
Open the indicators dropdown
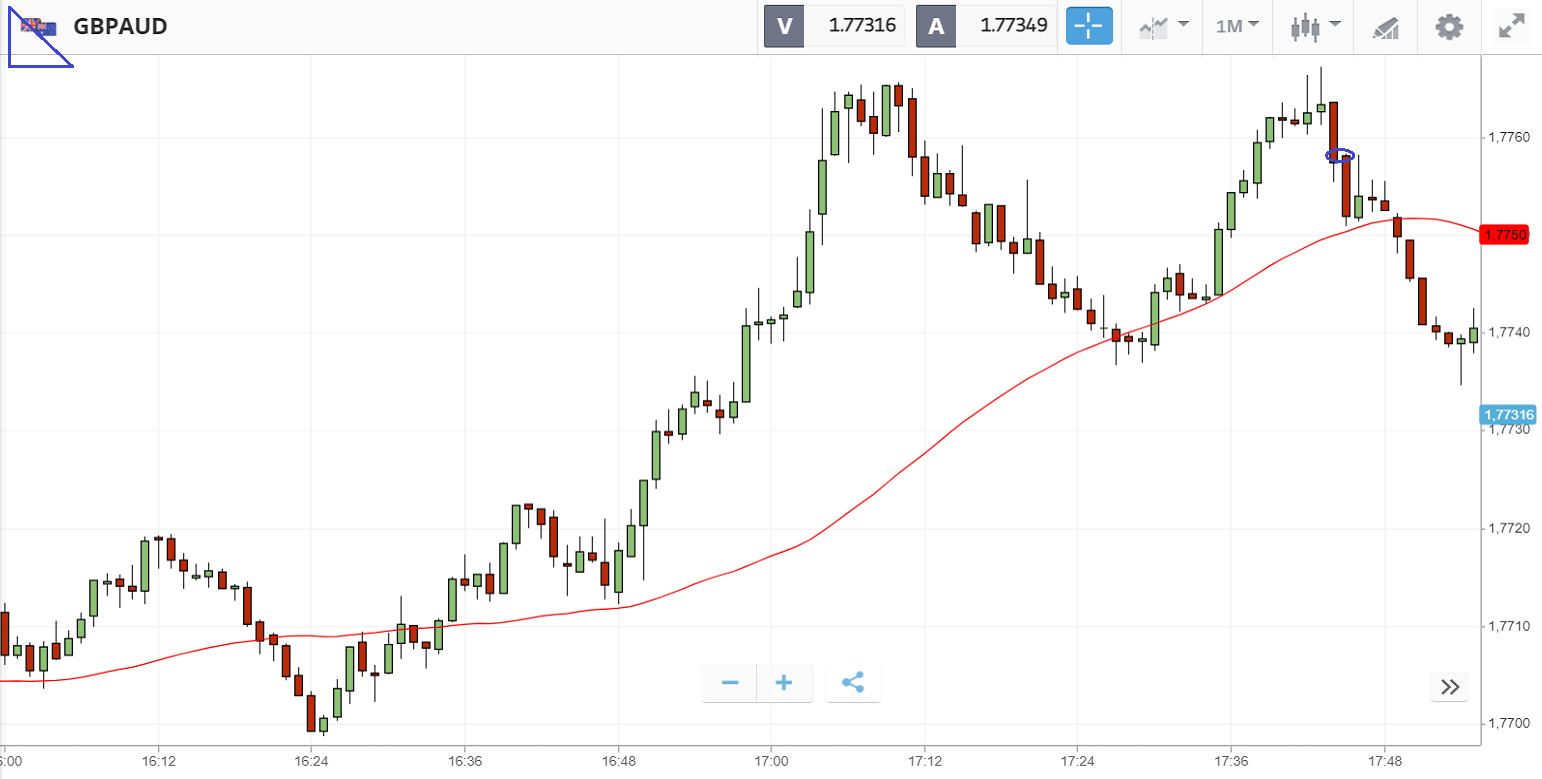click(x=1164, y=26)
